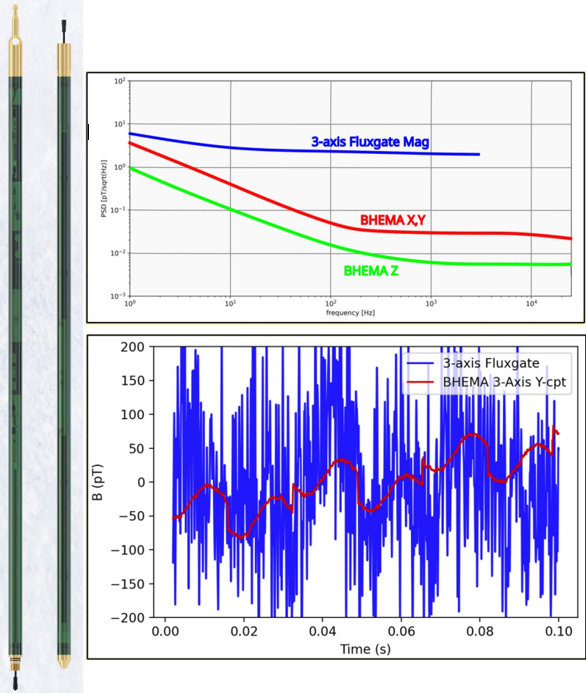Click the right probe image with black connector
The image size is (586, 695).
tap(64, 344)
